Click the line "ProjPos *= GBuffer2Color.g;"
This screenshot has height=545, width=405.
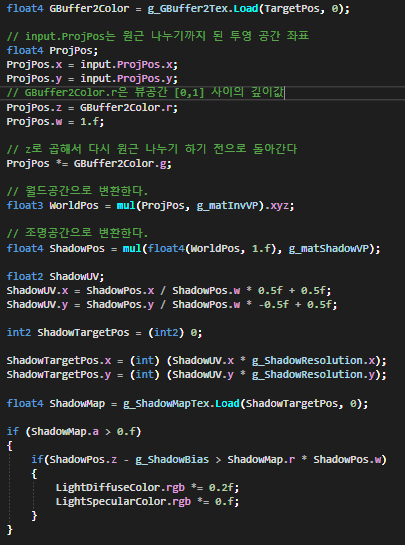89,163
